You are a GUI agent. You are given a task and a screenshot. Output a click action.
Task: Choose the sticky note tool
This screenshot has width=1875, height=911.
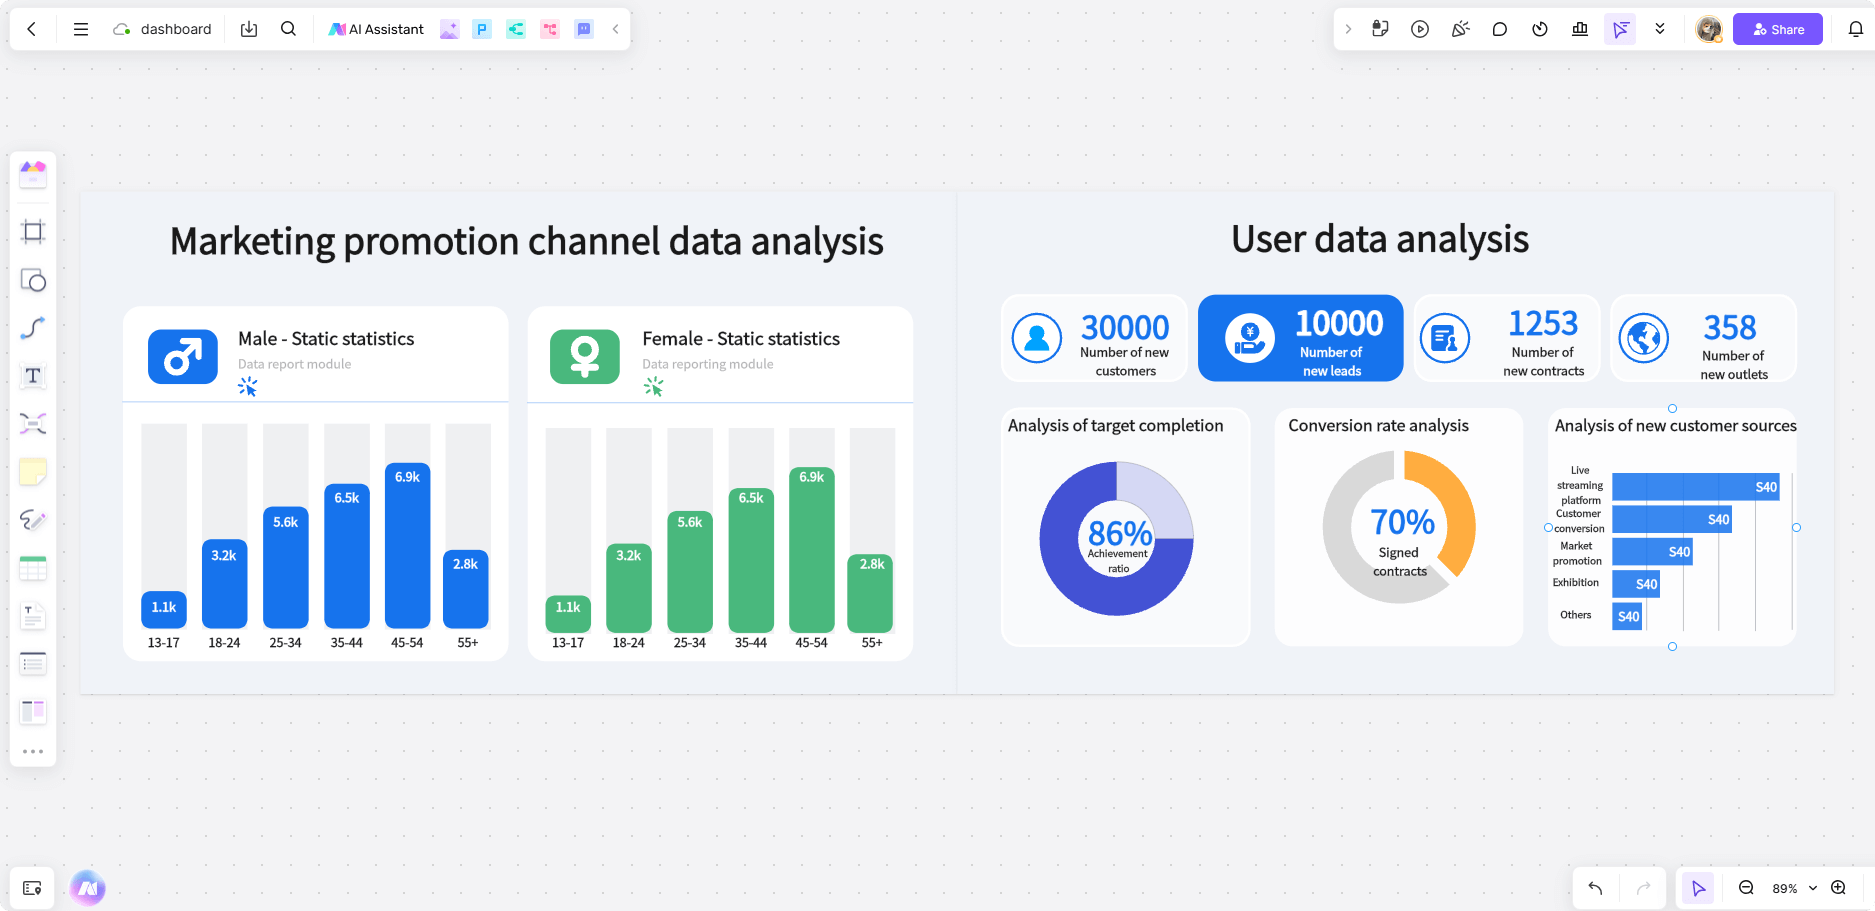click(x=33, y=472)
